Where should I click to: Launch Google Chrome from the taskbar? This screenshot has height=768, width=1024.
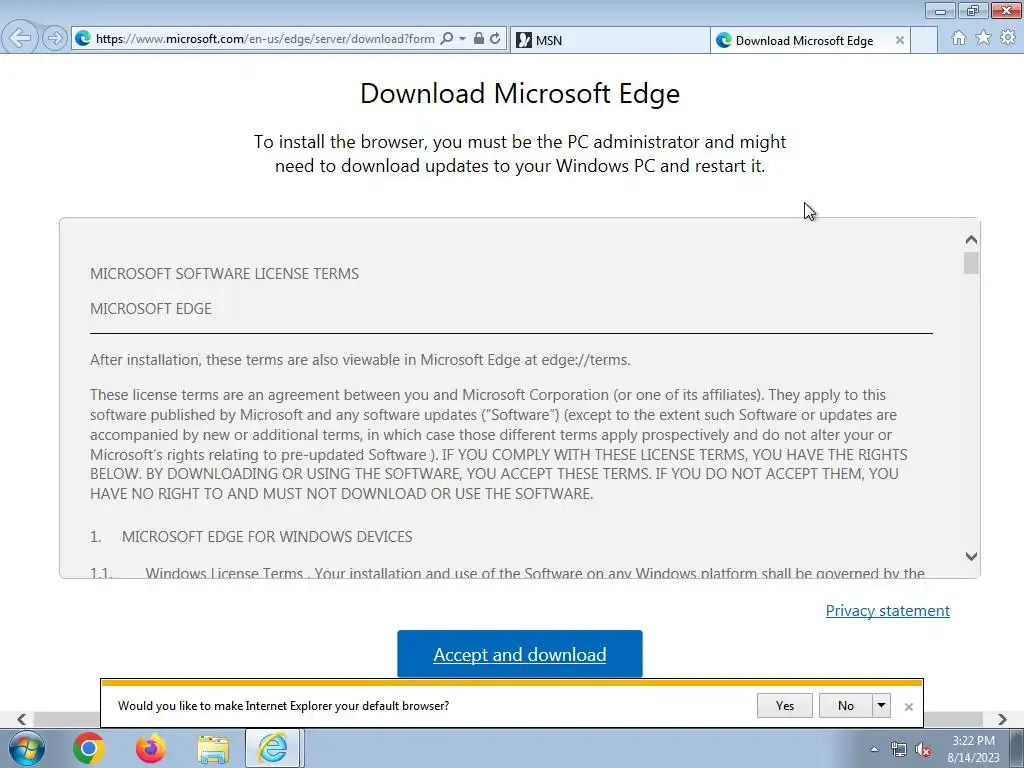coord(88,748)
